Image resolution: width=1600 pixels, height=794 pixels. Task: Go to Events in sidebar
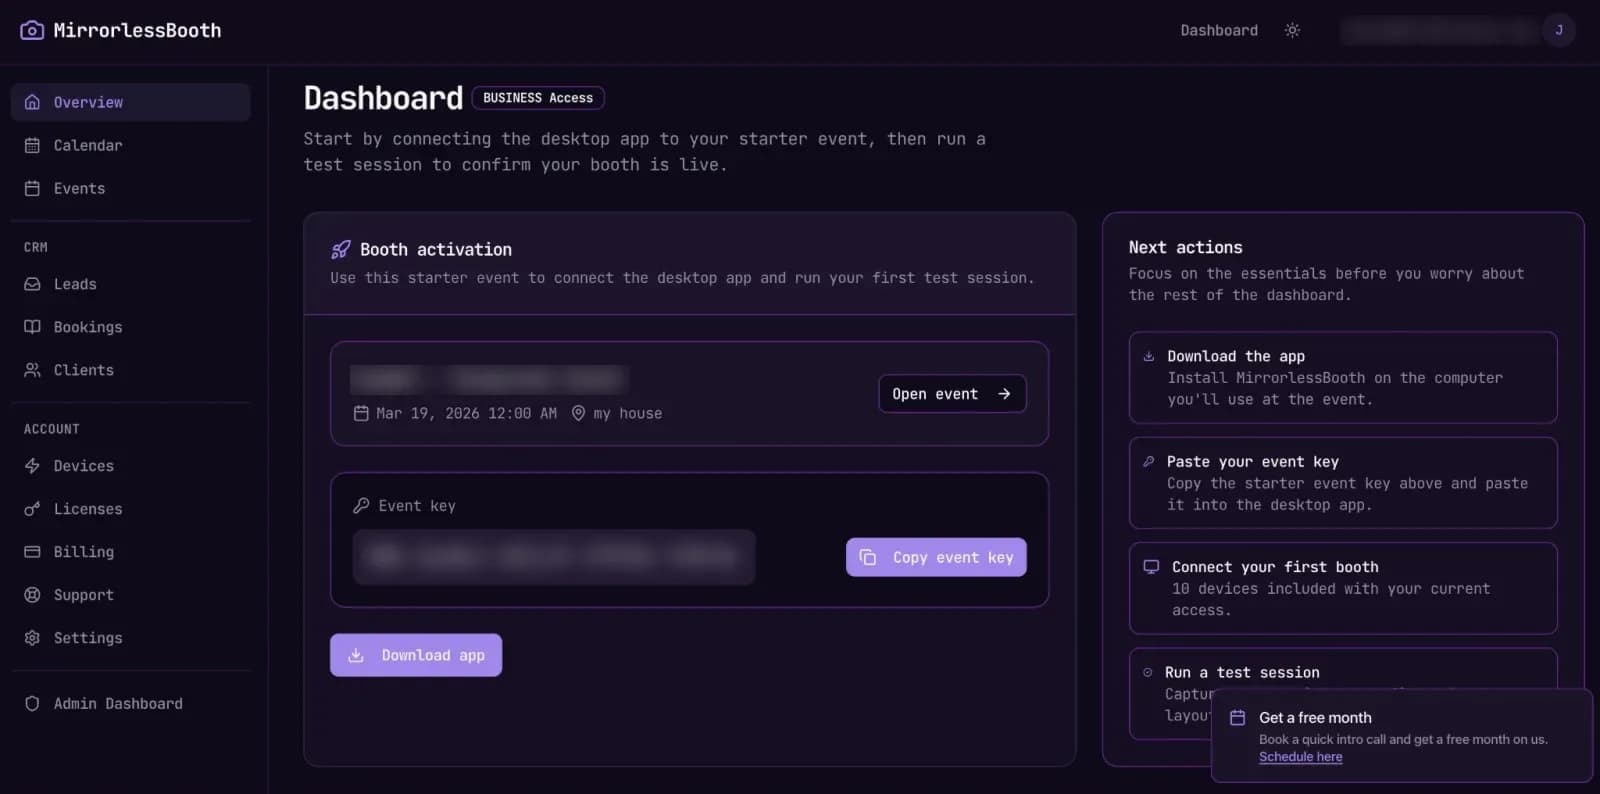130,188
